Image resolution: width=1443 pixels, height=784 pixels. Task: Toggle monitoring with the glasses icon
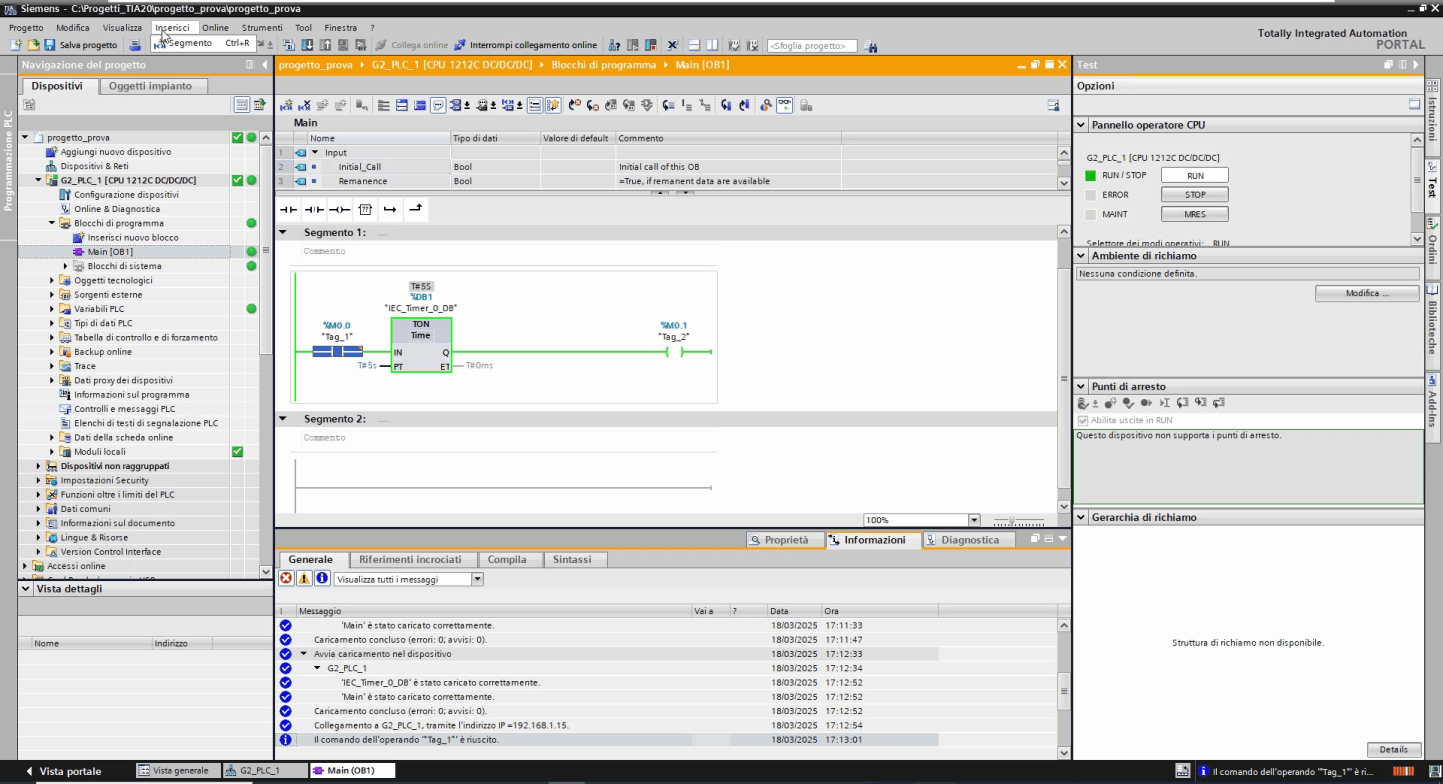[x=785, y=105]
